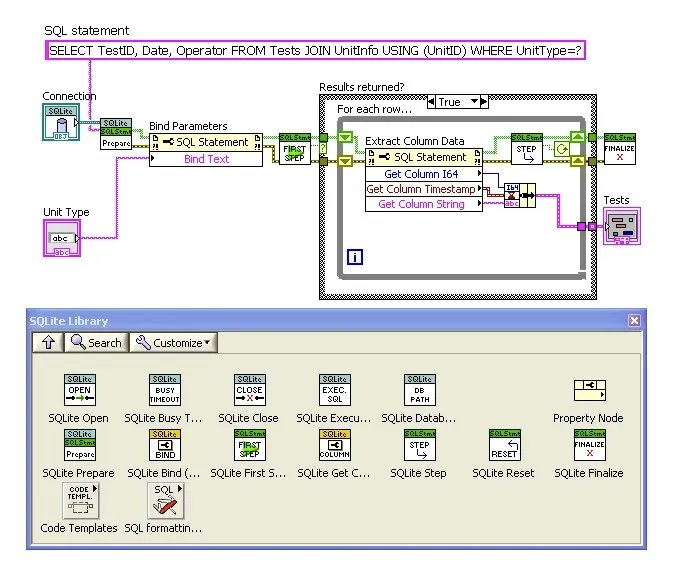The height and width of the screenshot is (568, 691).
Task: Select the Get Column String method row
Action: pyautogui.click(x=424, y=204)
